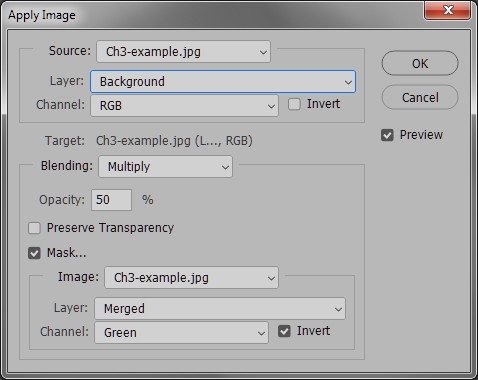
Task: Uncheck the mask Invert checkbox
Action: click(x=284, y=331)
